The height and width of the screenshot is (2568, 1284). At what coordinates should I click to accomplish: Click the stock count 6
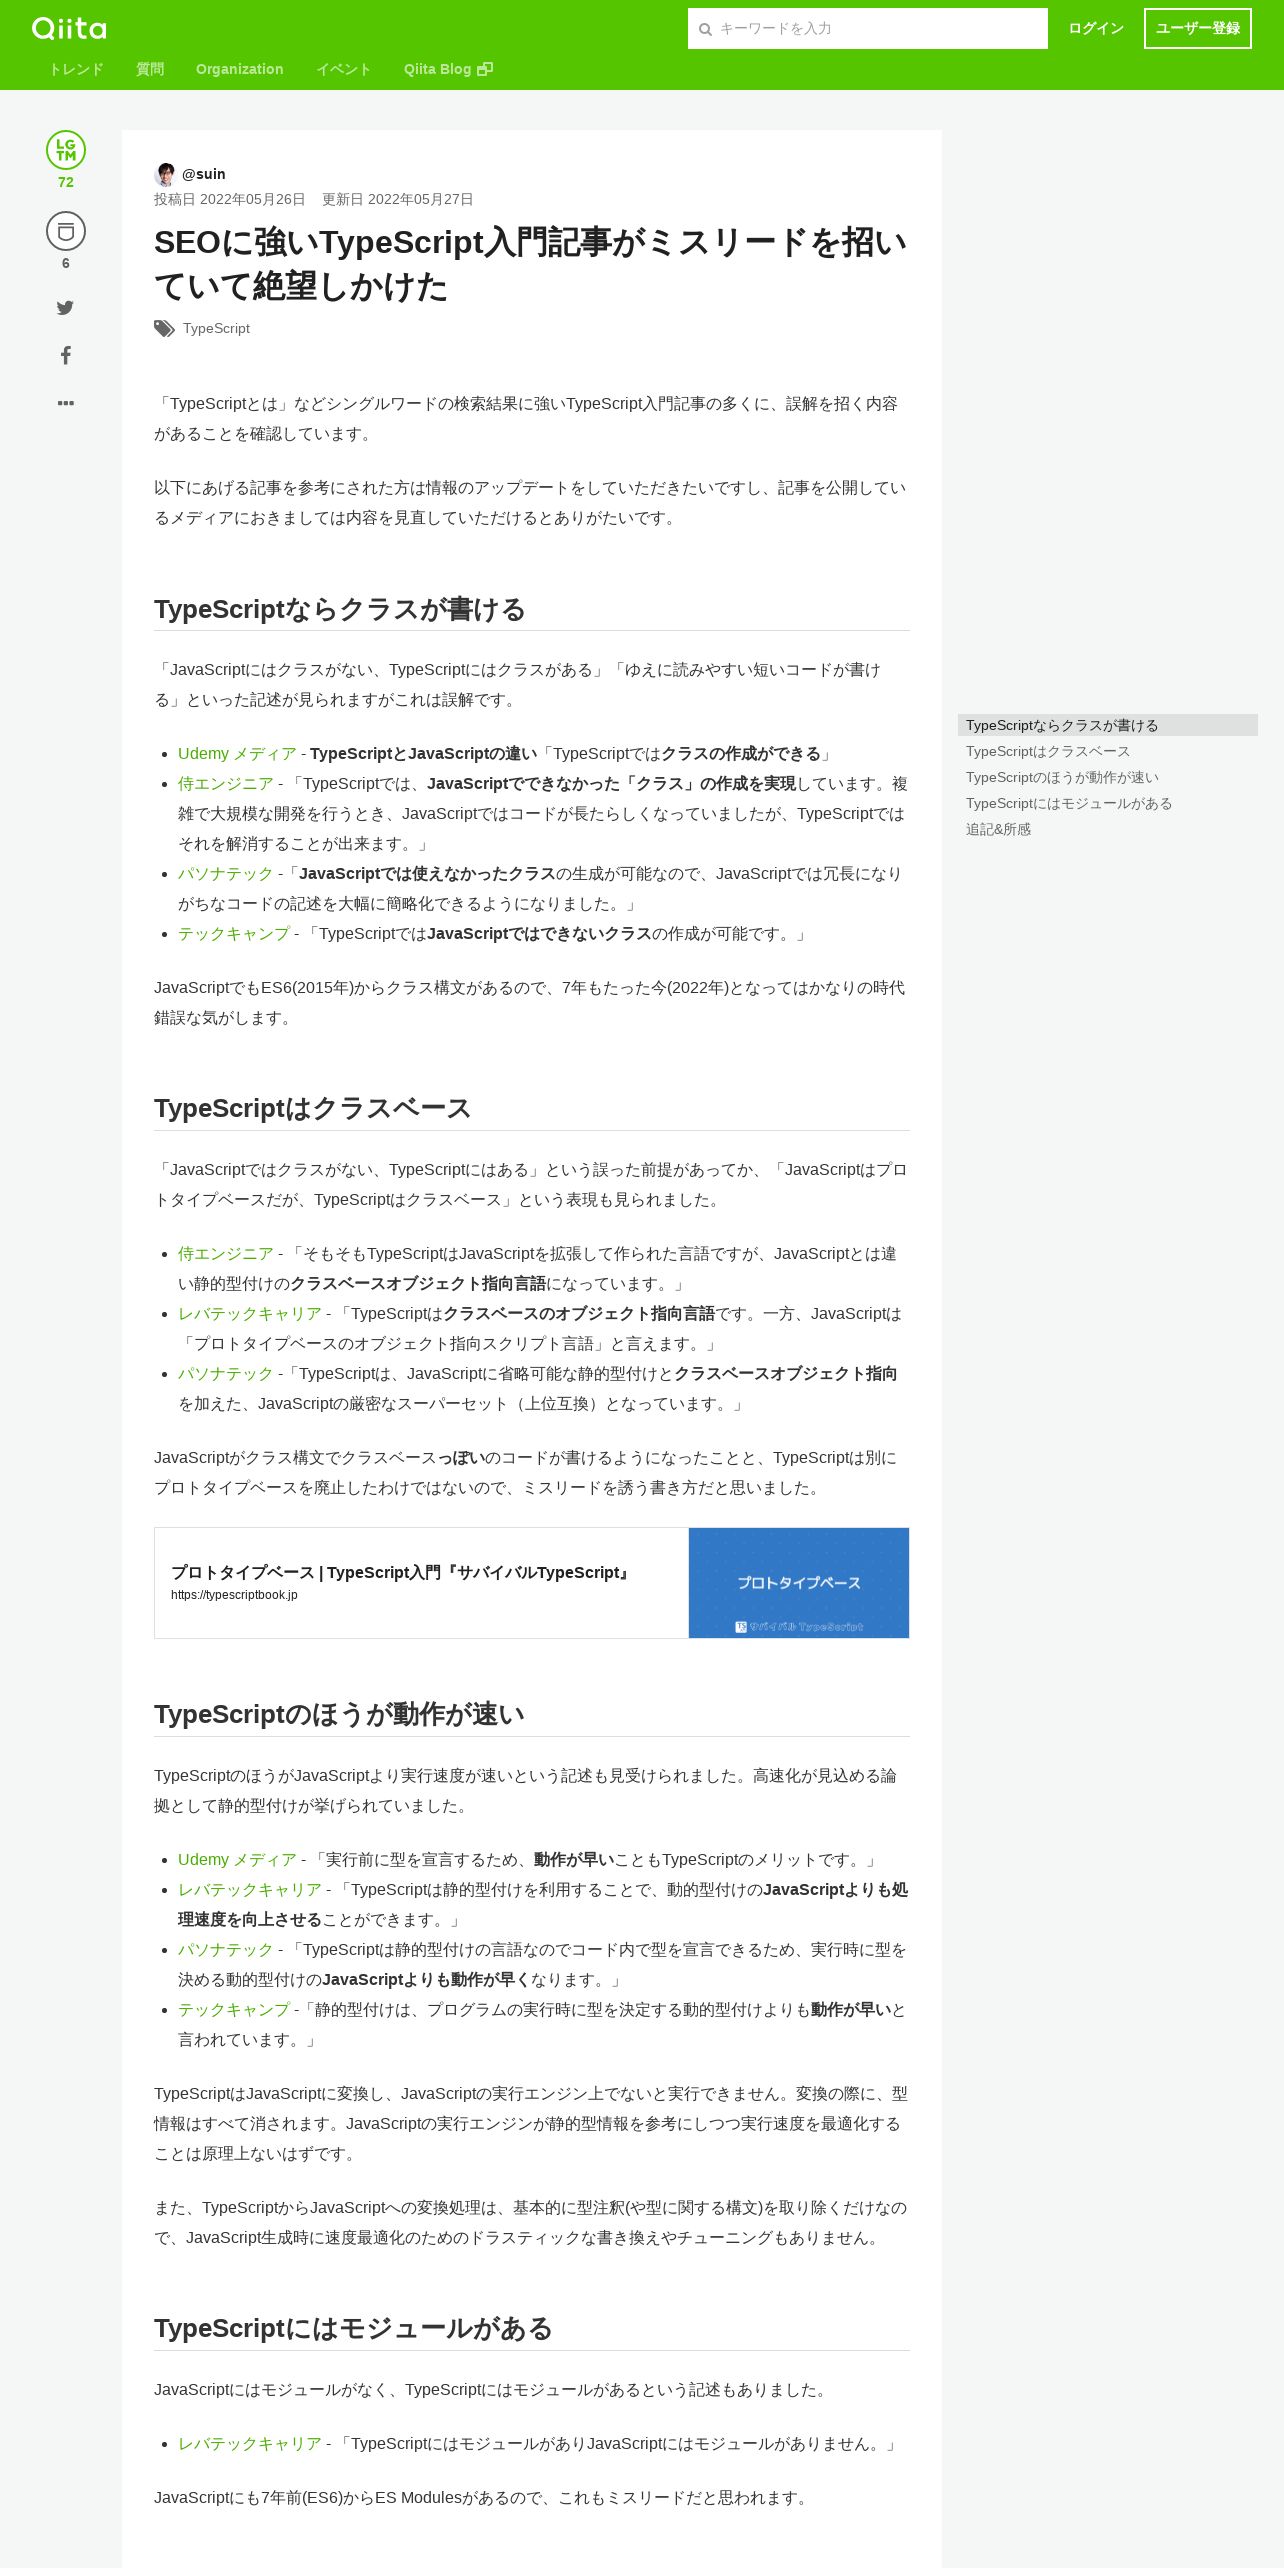pyautogui.click(x=66, y=263)
